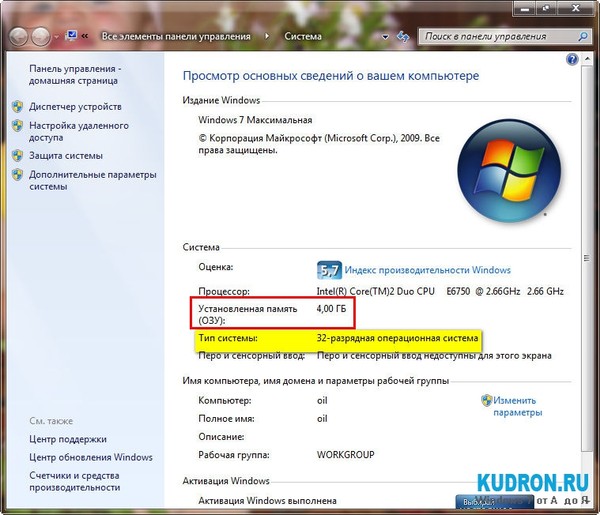This screenshot has width=600, height=515.
Task: Click the Windows 7 logo image
Action: coord(509,171)
